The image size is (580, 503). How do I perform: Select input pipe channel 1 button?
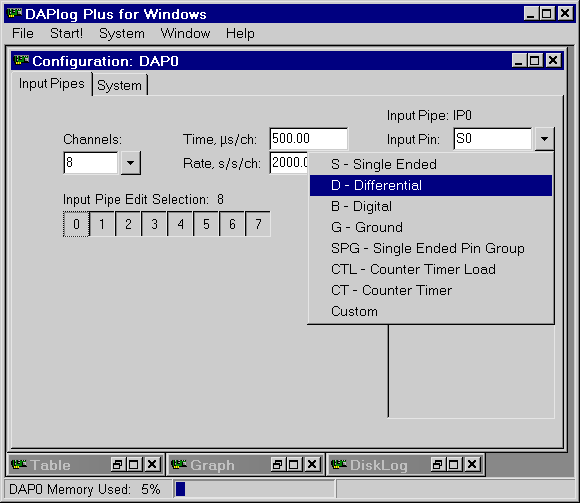[102, 224]
